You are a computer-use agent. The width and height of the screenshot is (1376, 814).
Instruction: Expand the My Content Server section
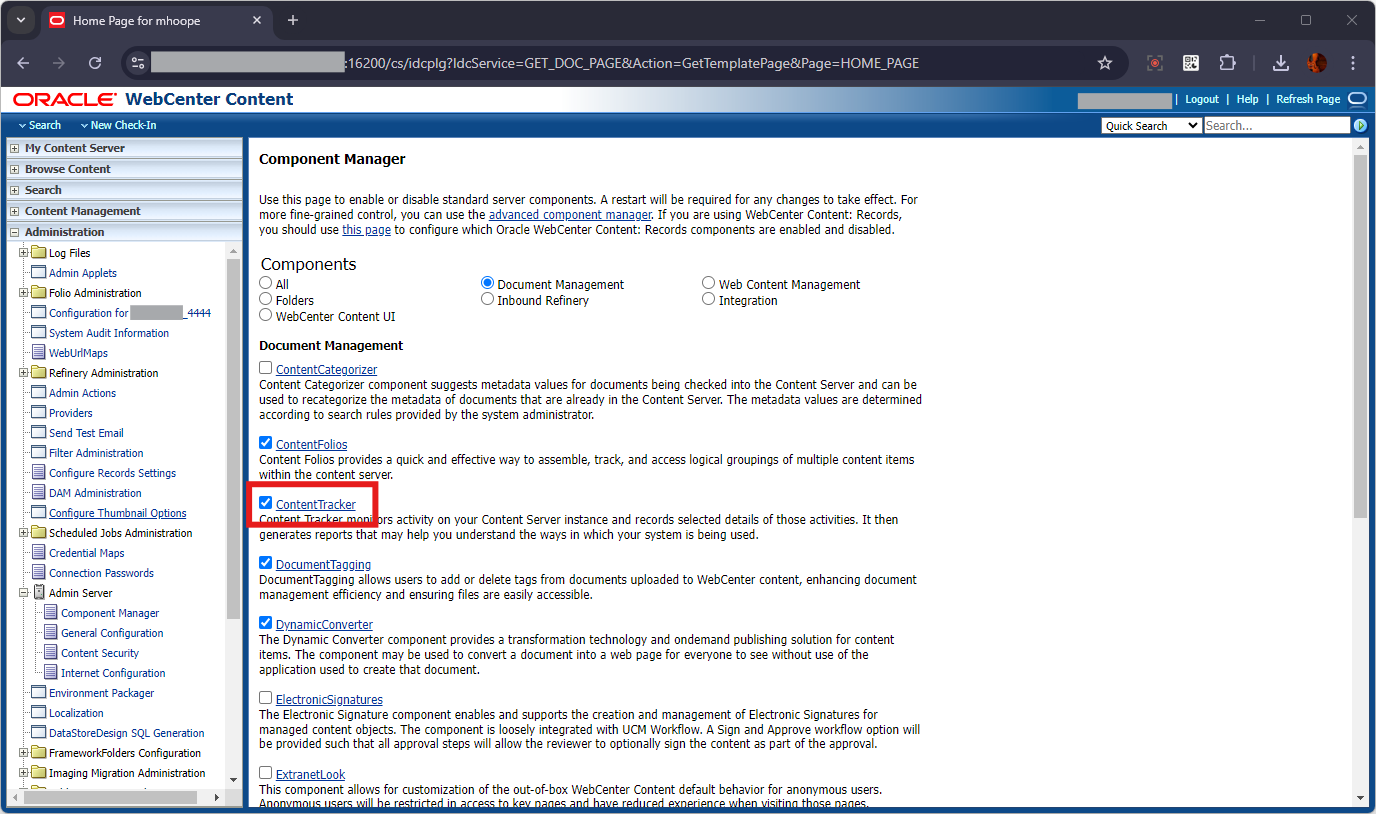[x=15, y=148]
